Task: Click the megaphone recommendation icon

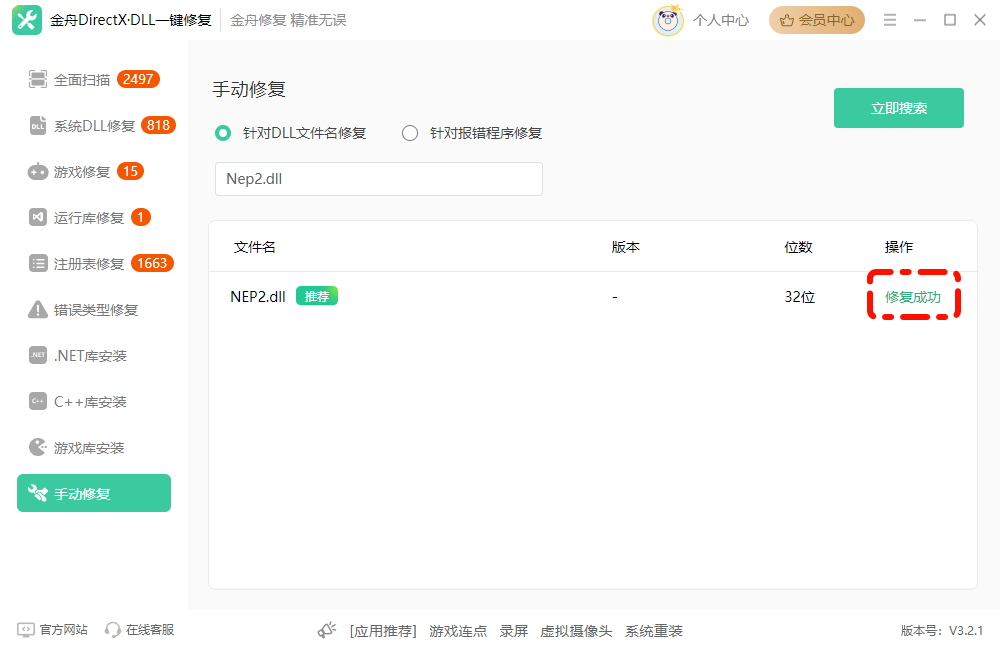Action: tap(327, 630)
